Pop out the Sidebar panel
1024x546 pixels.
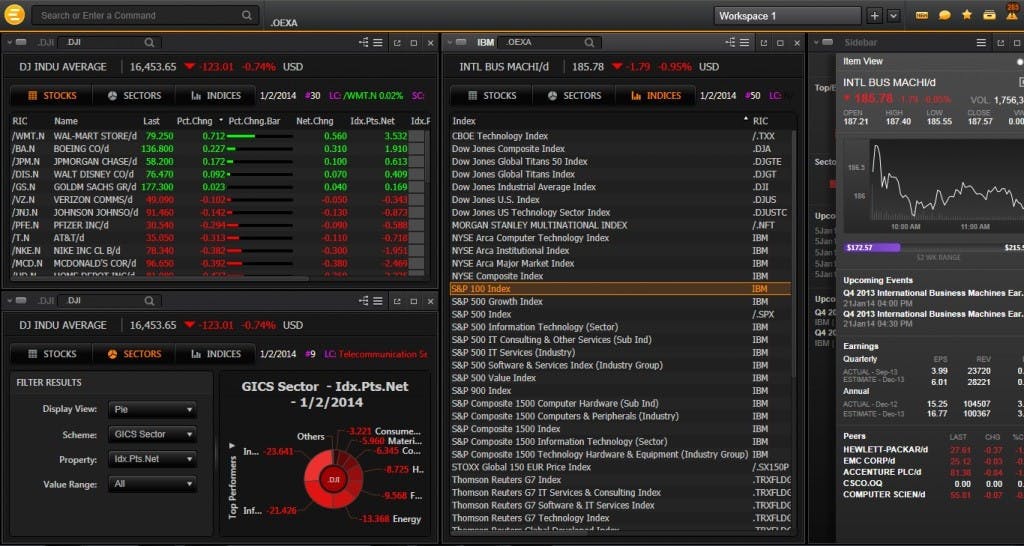pyautogui.click(x=1000, y=43)
